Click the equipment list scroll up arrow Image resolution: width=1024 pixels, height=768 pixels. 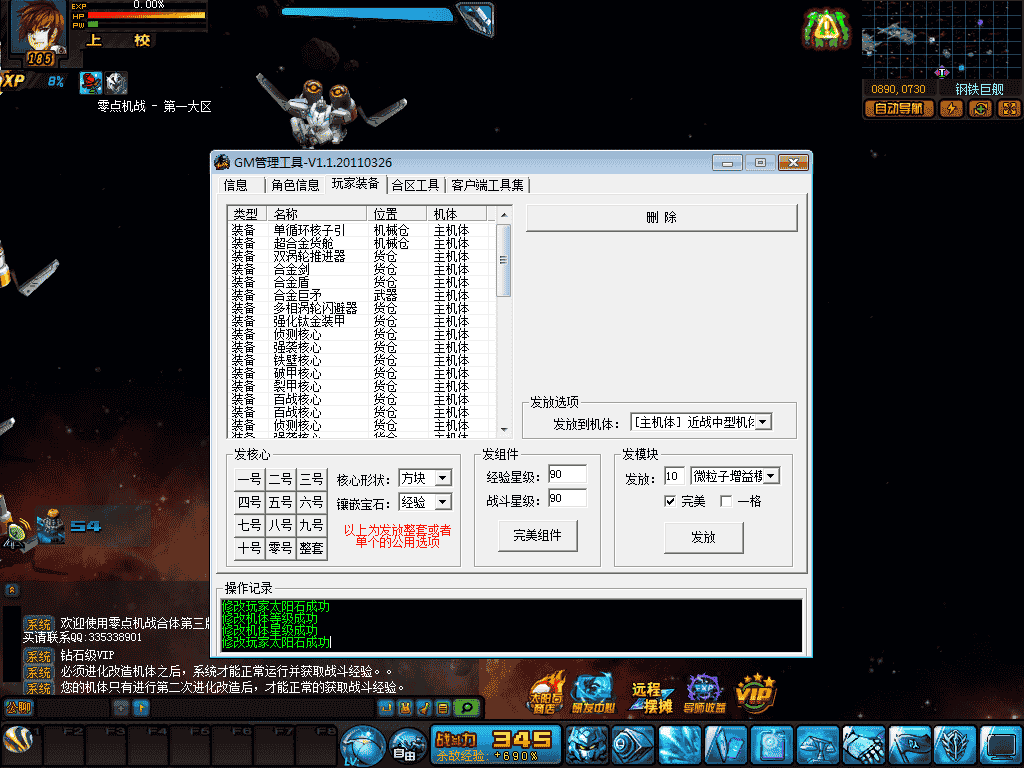coord(504,215)
